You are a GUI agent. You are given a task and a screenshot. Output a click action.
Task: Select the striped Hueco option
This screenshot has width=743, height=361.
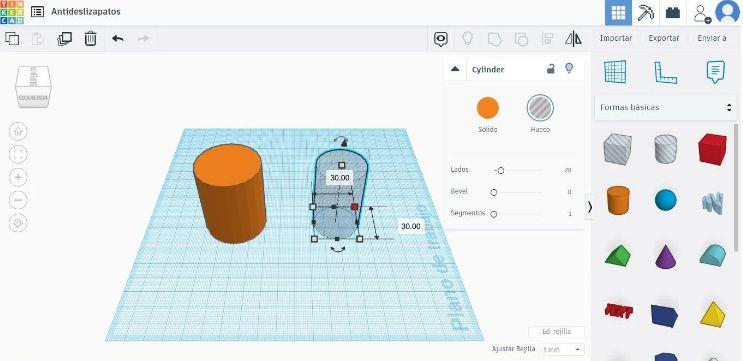(x=540, y=108)
